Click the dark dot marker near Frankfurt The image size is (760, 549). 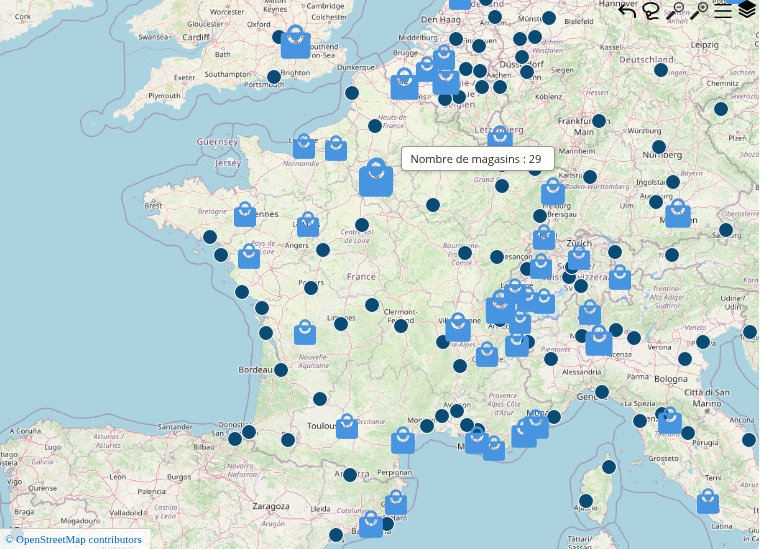(599, 121)
